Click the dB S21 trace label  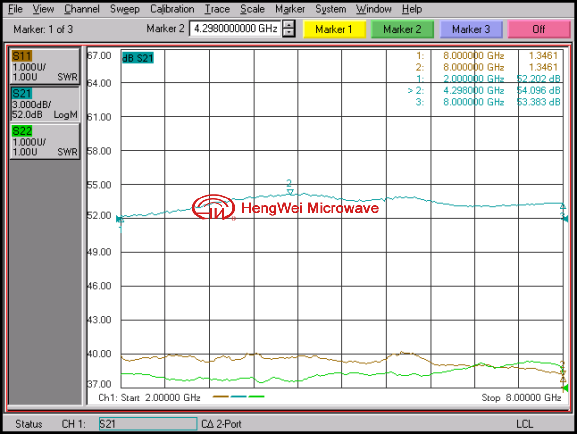pyautogui.click(x=138, y=58)
